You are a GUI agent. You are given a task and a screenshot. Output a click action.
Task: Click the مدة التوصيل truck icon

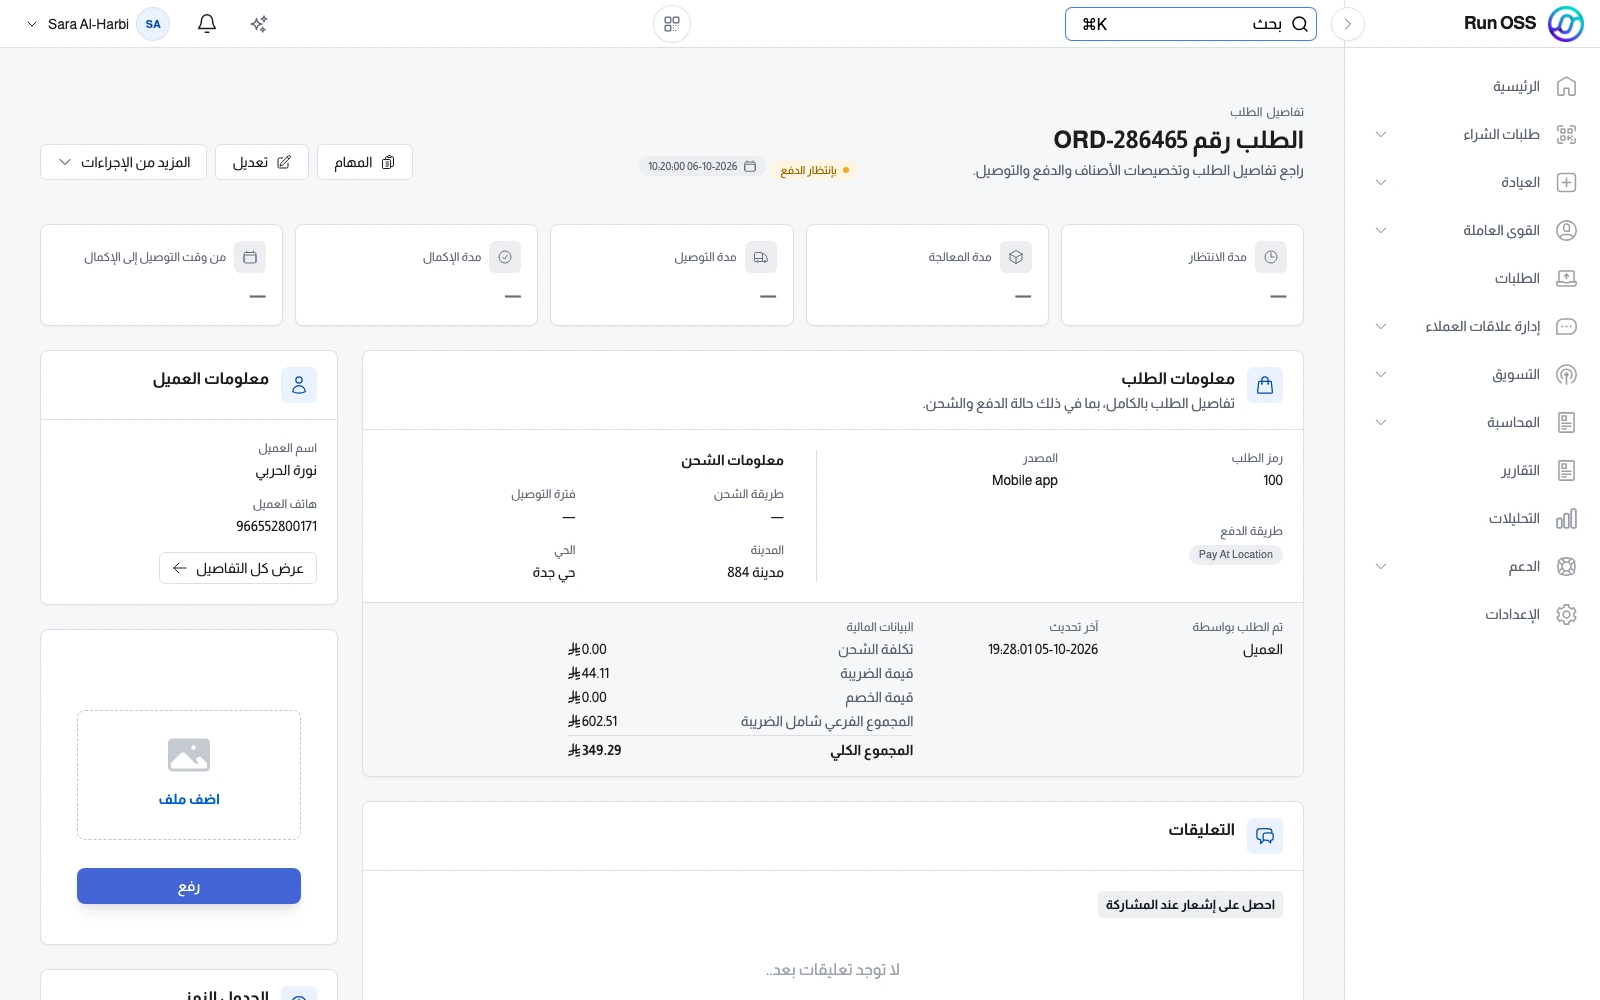761,257
